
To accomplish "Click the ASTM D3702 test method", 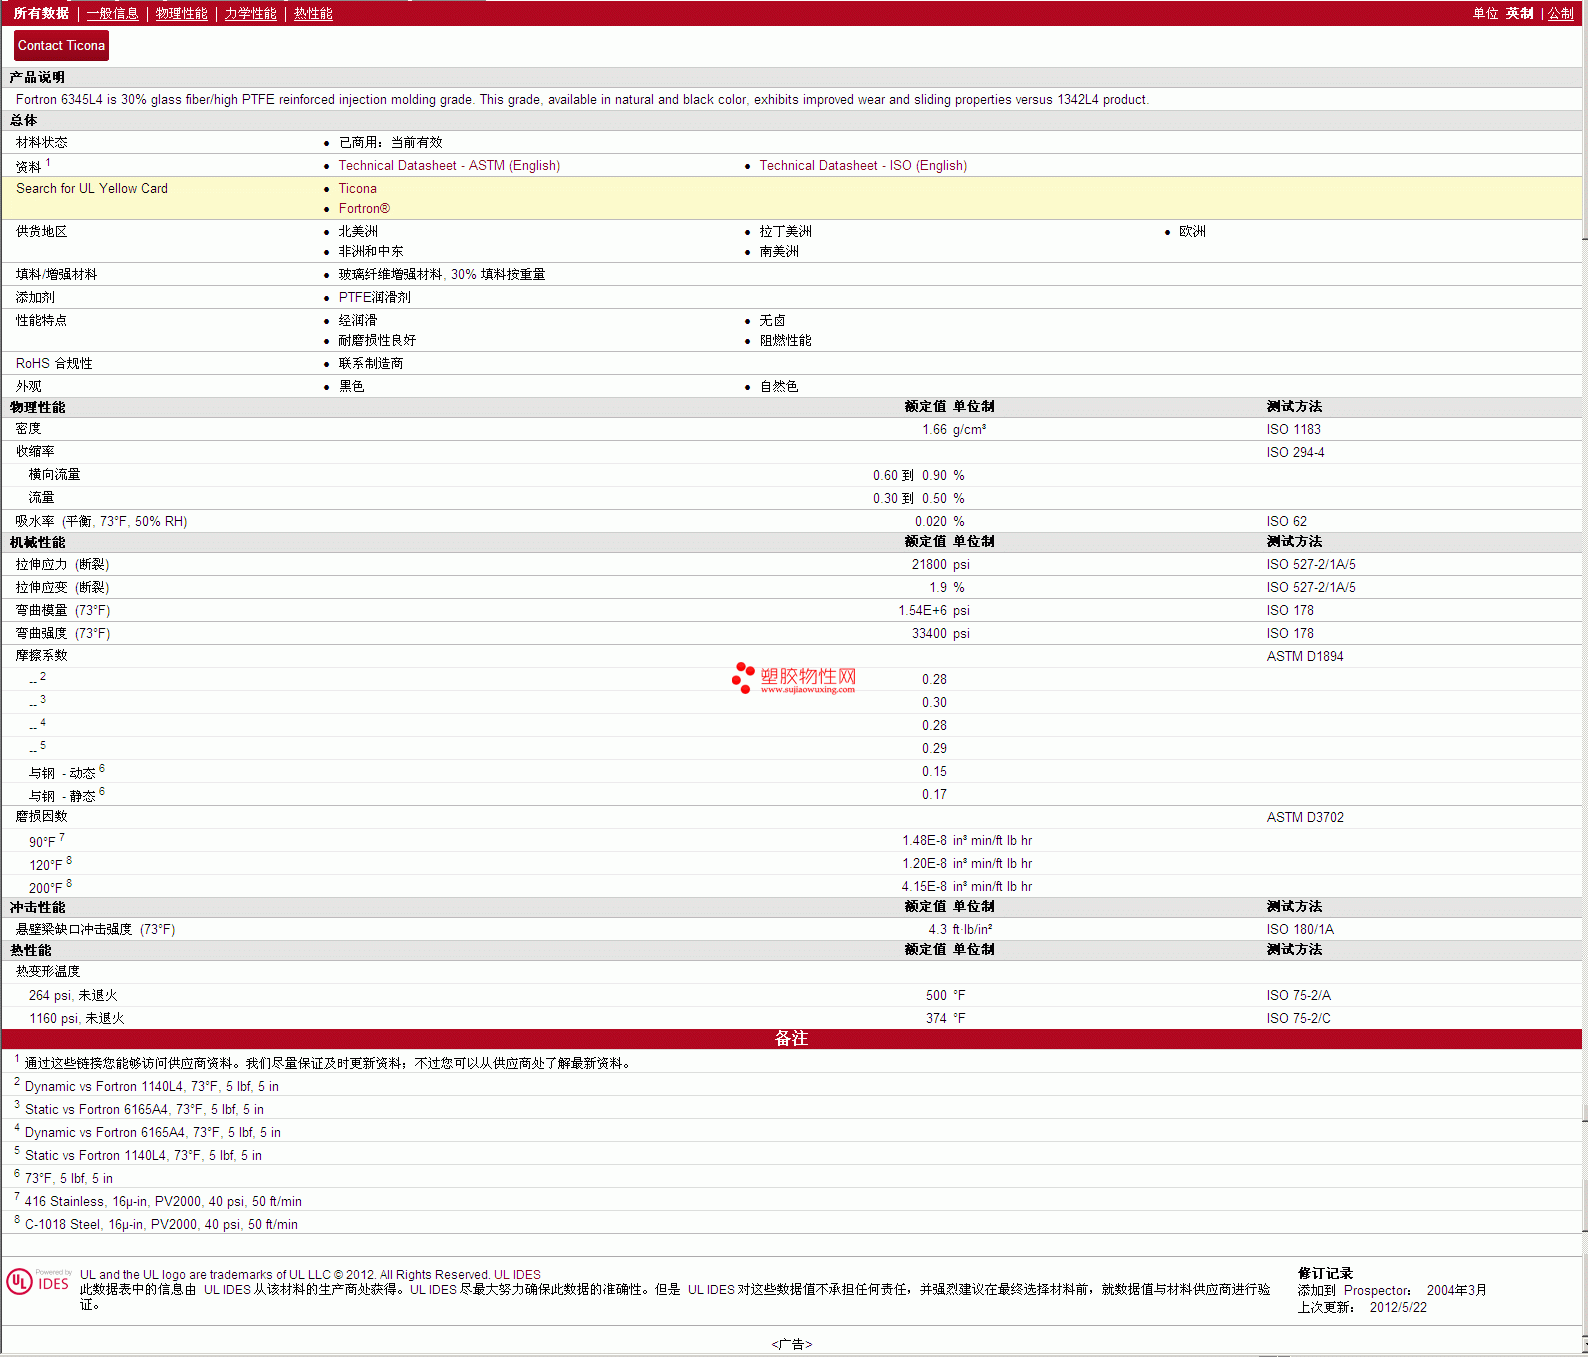I will (1305, 818).
